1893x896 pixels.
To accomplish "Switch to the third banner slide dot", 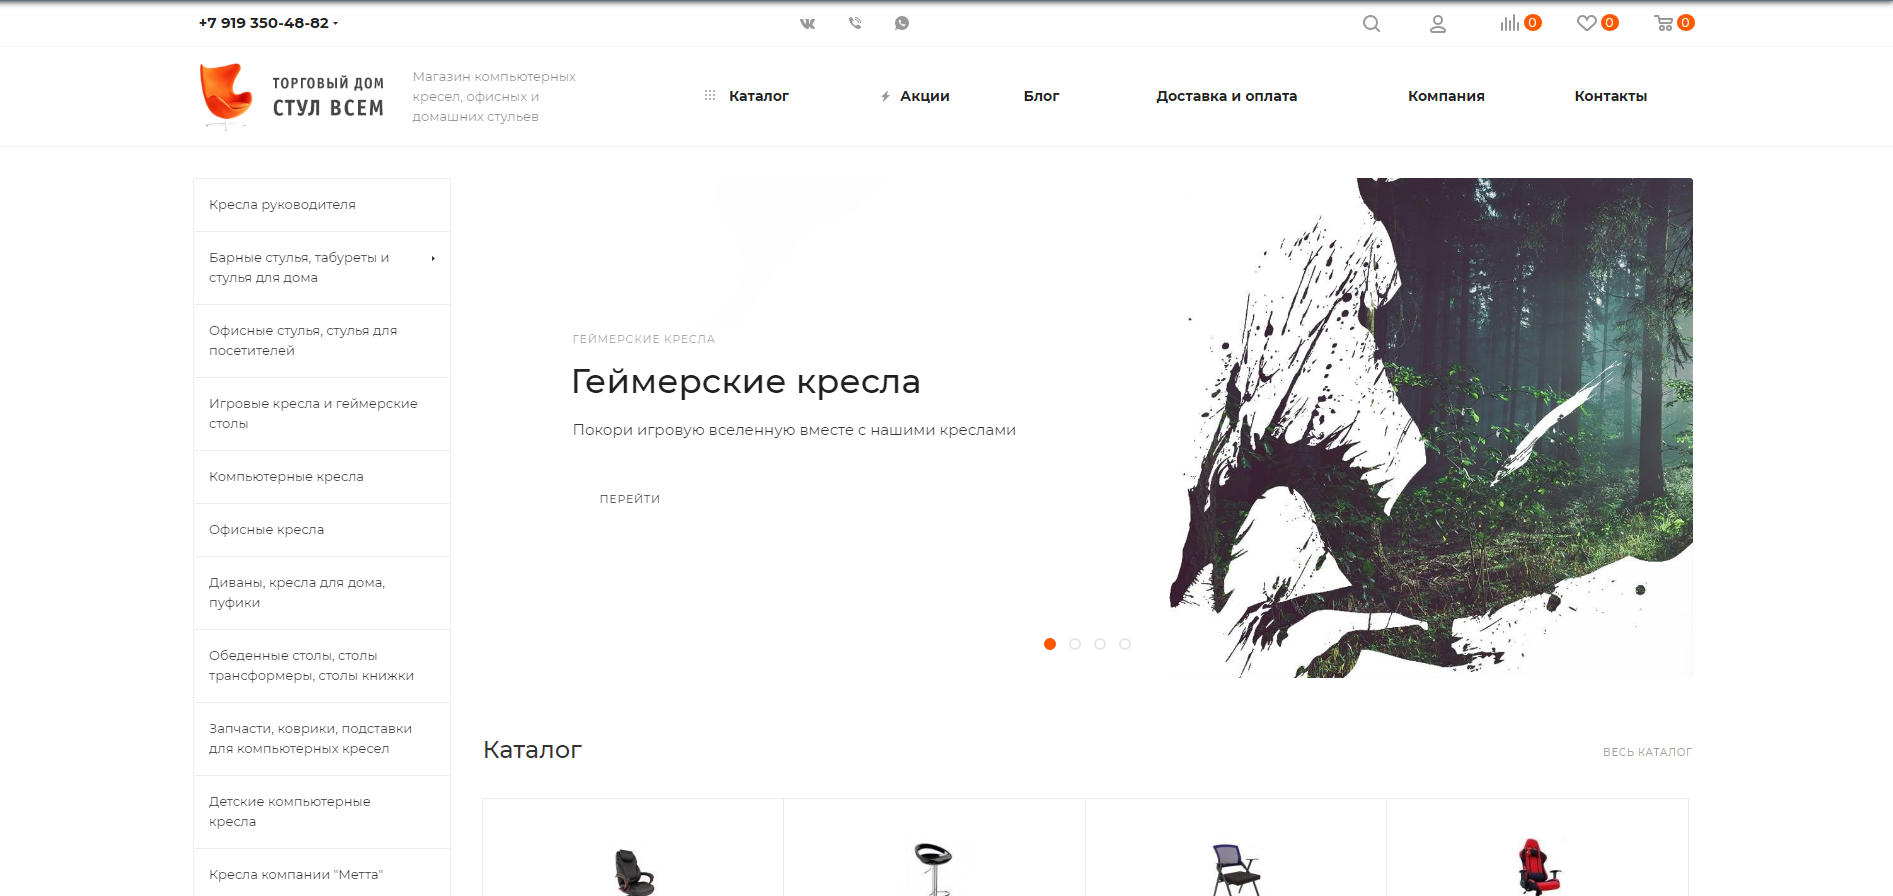I will tap(1100, 644).
